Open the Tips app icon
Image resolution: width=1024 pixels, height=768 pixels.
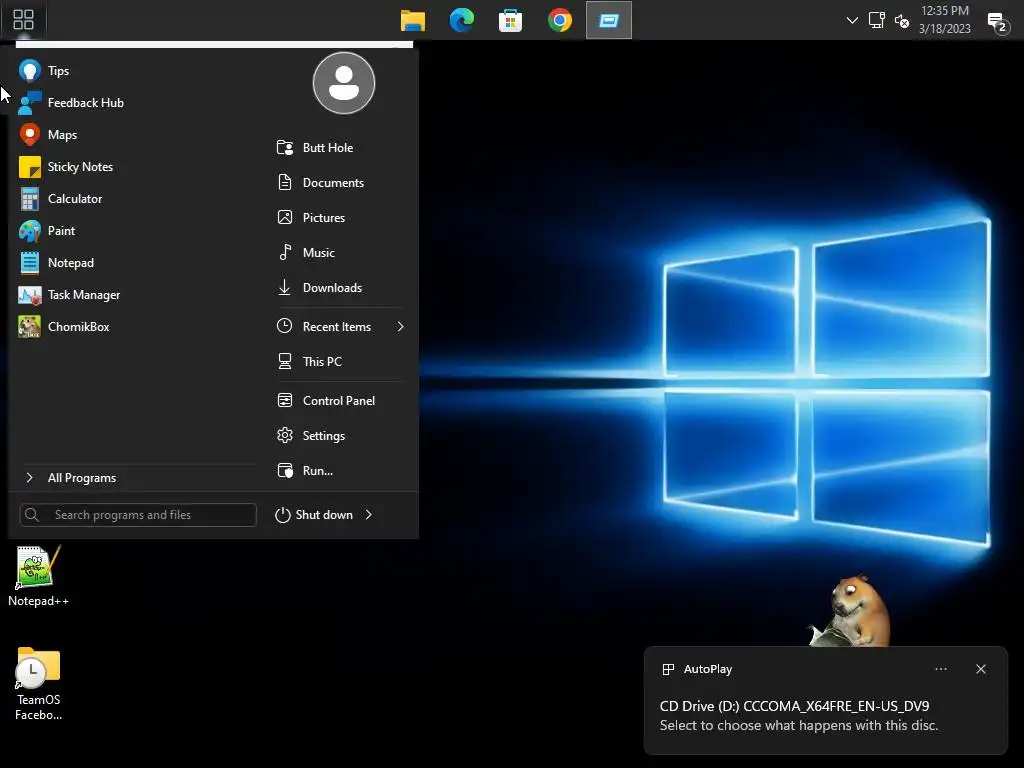tap(29, 71)
